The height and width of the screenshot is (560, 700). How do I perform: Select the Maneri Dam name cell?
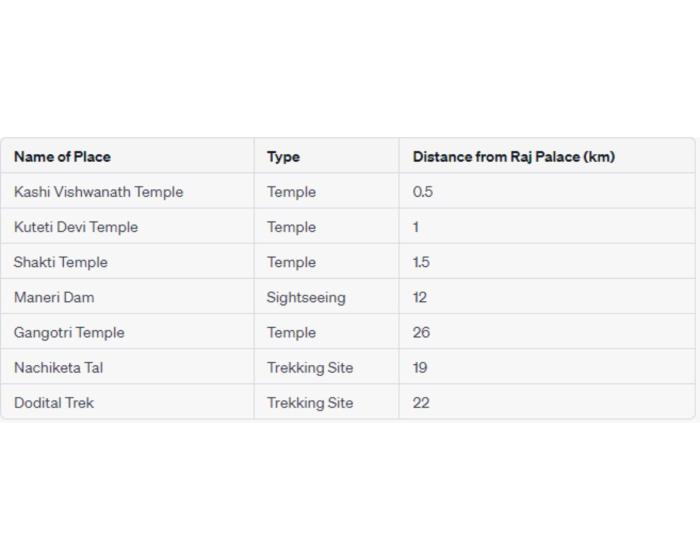pyautogui.click(x=54, y=297)
